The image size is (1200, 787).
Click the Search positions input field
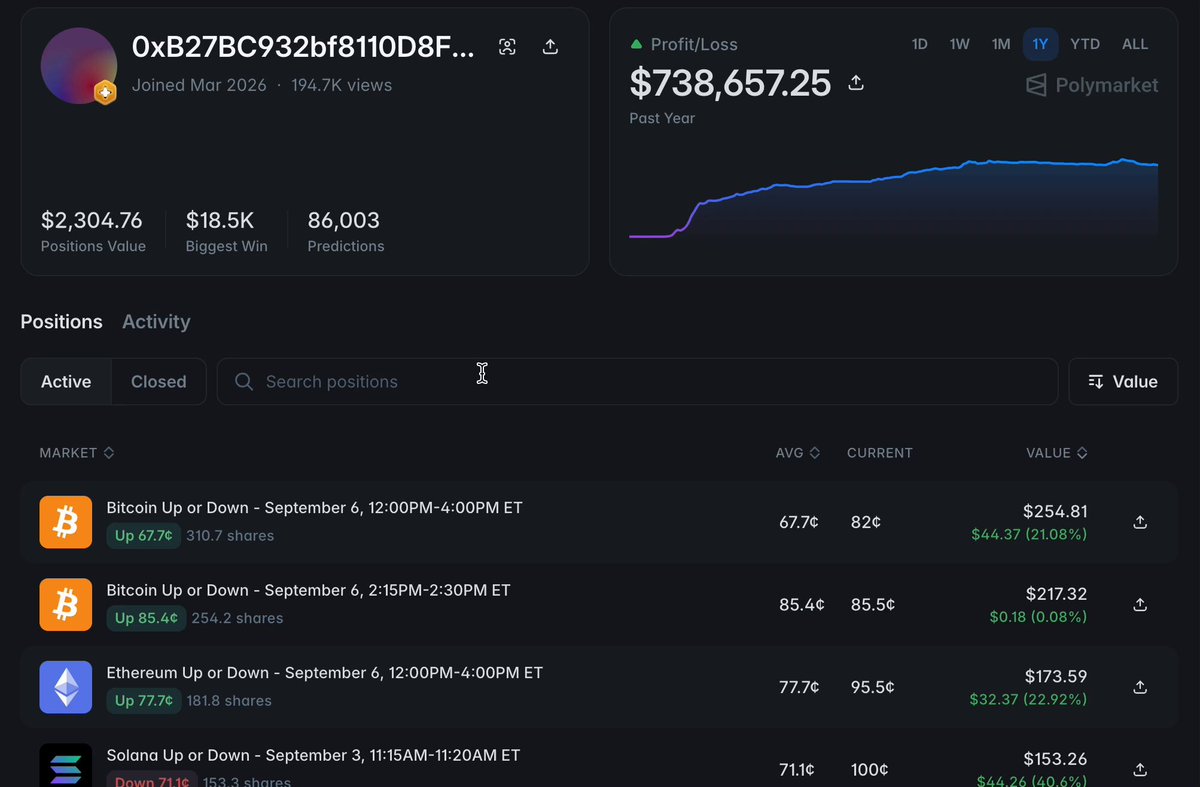click(x=637, y=381)
